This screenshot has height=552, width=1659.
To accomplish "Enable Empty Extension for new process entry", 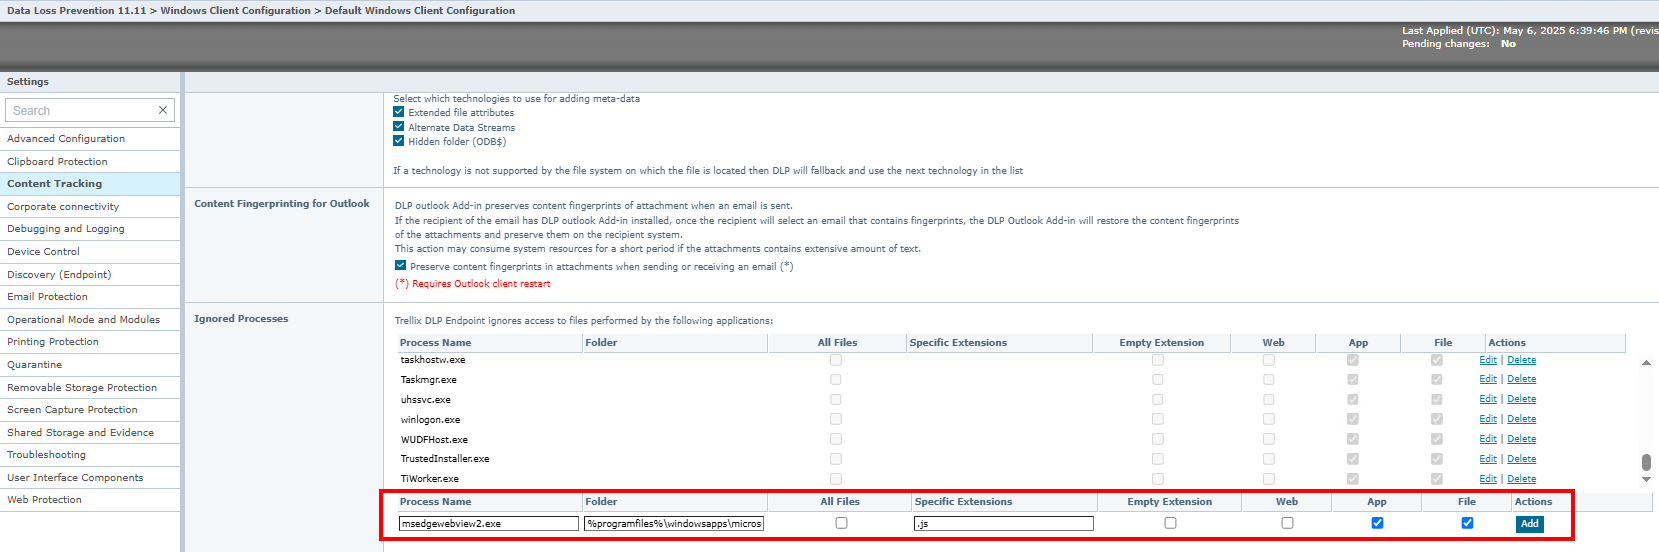I will click(x=1170, y=523).
